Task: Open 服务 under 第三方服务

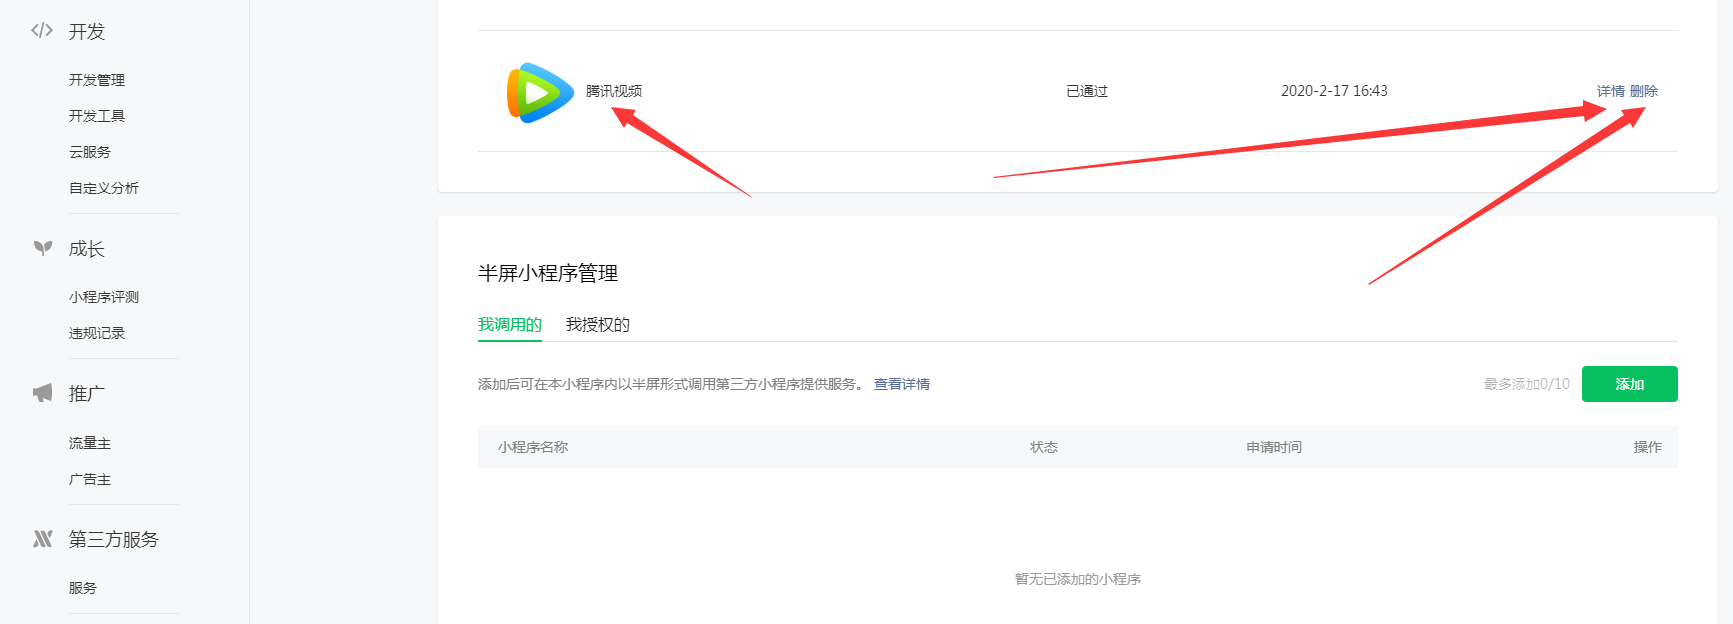Action: [83, 588]
